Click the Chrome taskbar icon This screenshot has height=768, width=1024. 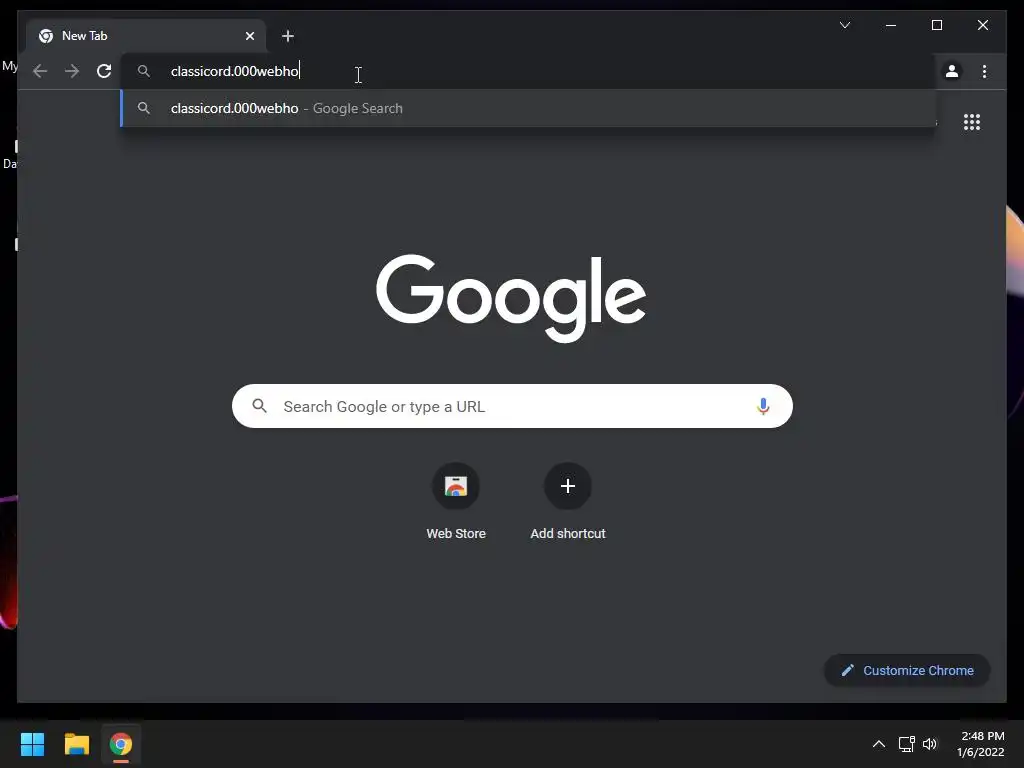click(121, 744)
